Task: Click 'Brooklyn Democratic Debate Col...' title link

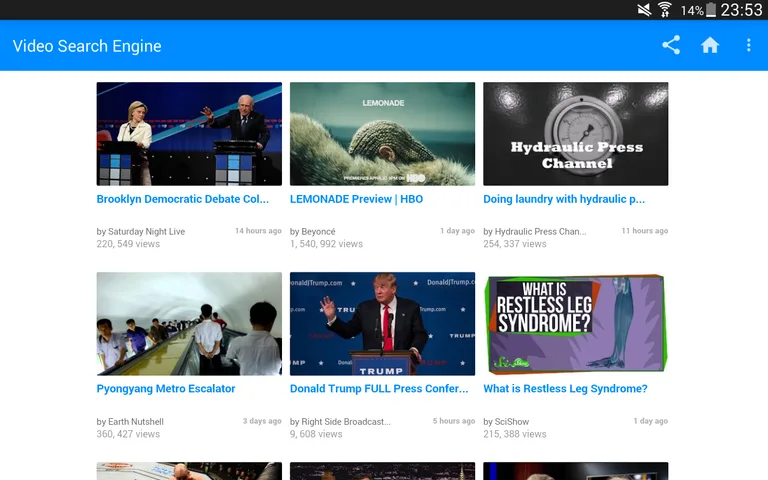Action: click(x=183, y=199)
